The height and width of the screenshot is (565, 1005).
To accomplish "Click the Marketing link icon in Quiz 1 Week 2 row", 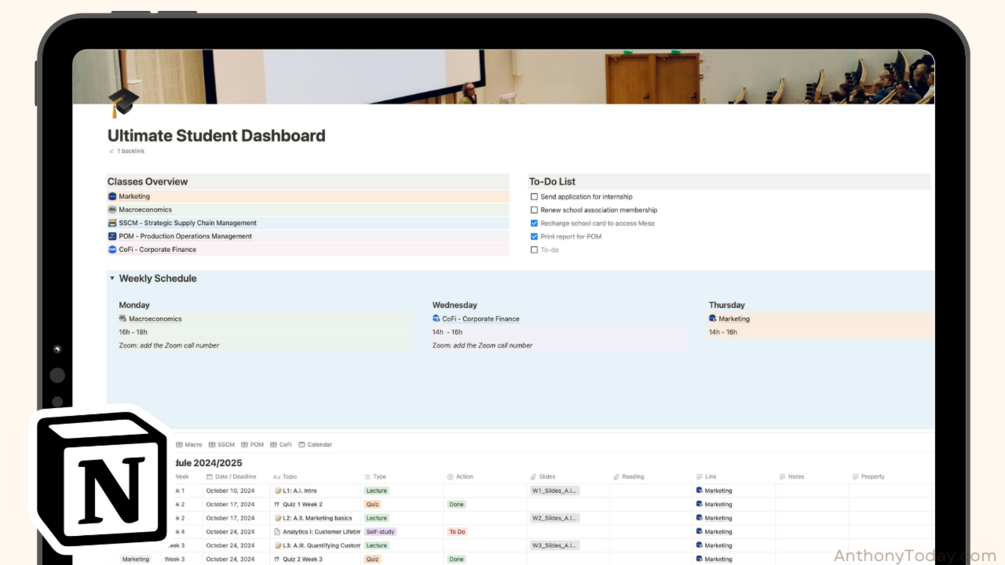I will (x=699, y=504).
